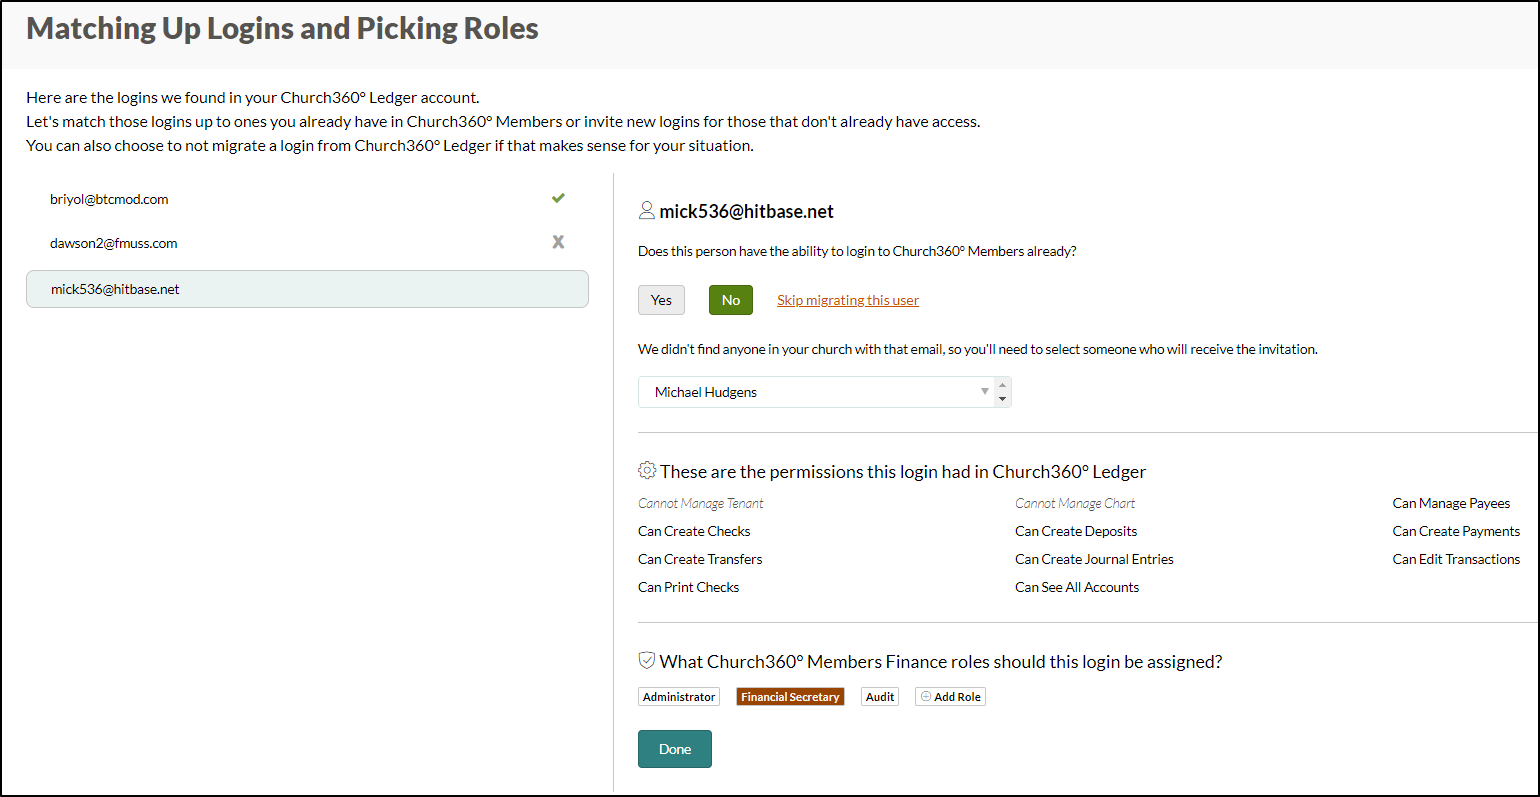Image resolution: width=1540 pixels, height=797 pixels.
Task: Click the Can Create Journal Entries permission
Action: [1094, 559]
